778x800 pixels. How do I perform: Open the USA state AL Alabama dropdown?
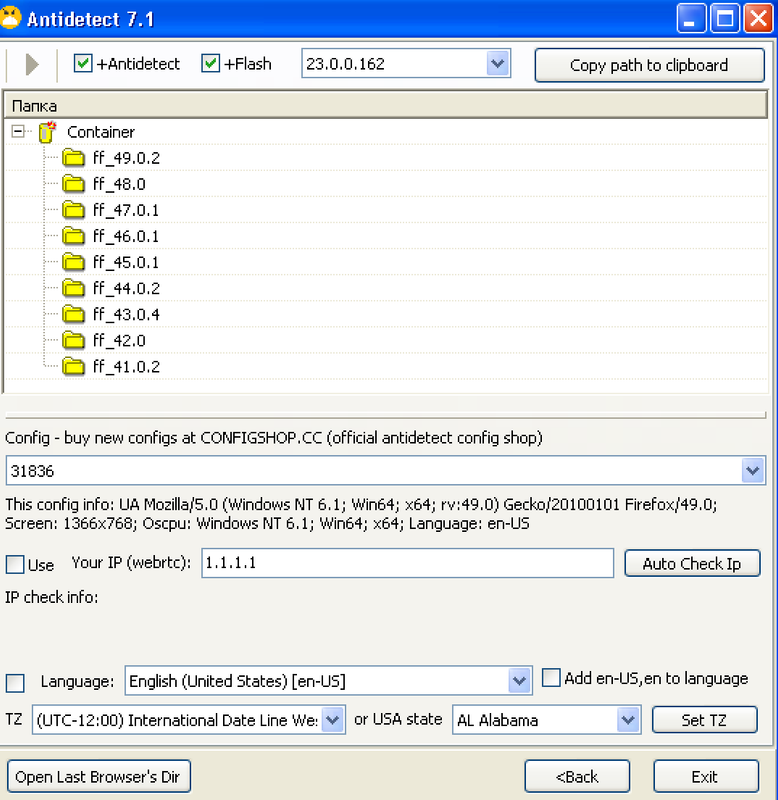(628, 720)
